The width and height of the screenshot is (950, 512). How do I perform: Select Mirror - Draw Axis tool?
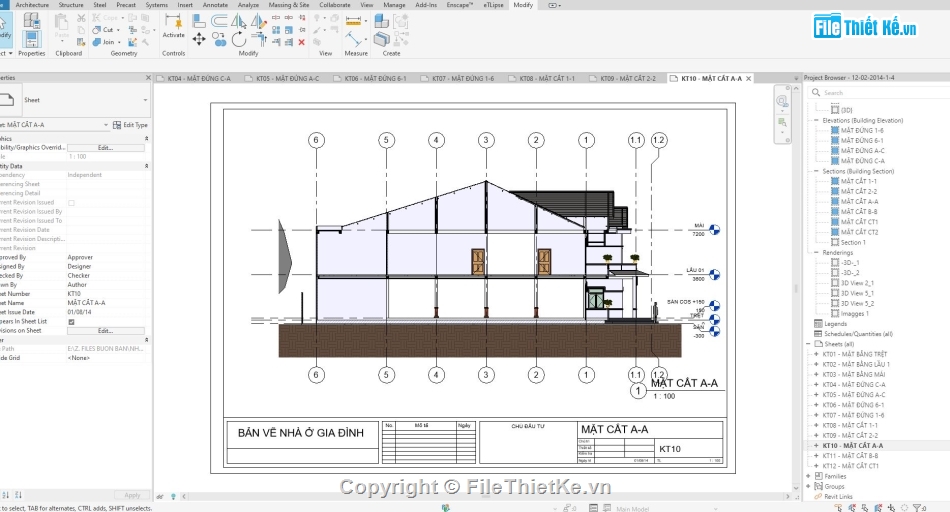point(259,21)
